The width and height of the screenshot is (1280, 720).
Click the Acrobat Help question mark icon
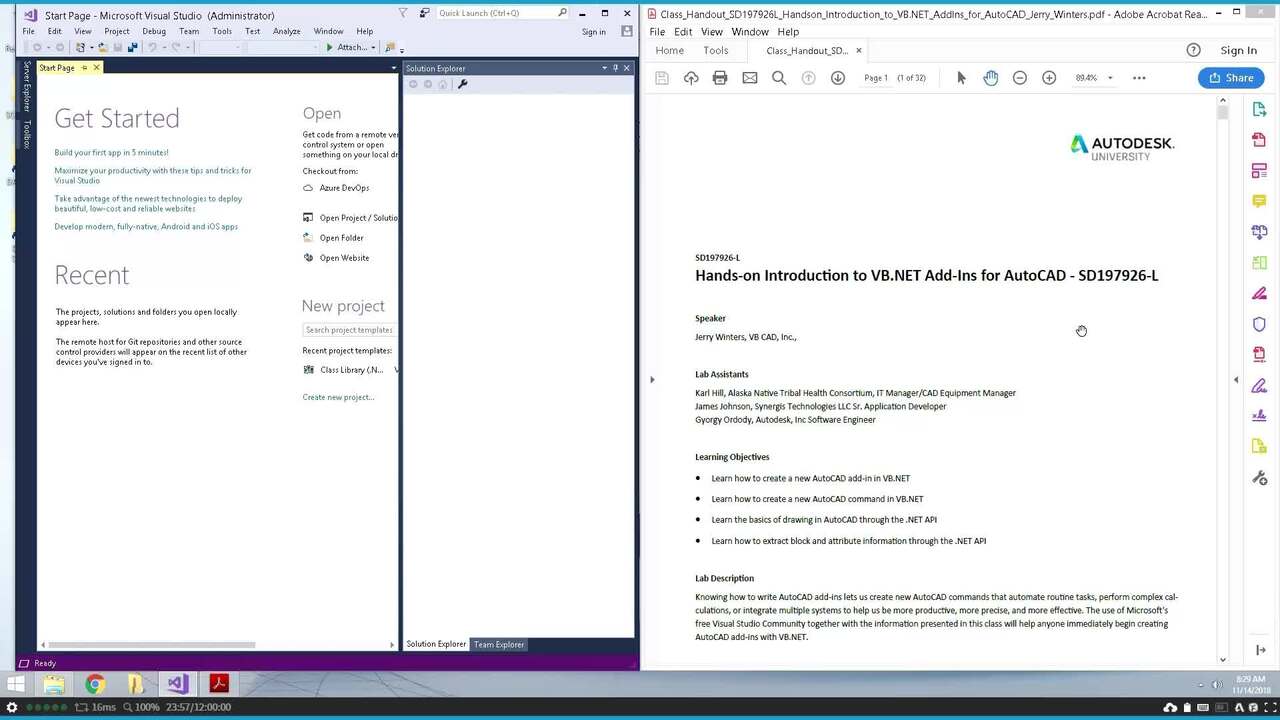(1193, 50)
